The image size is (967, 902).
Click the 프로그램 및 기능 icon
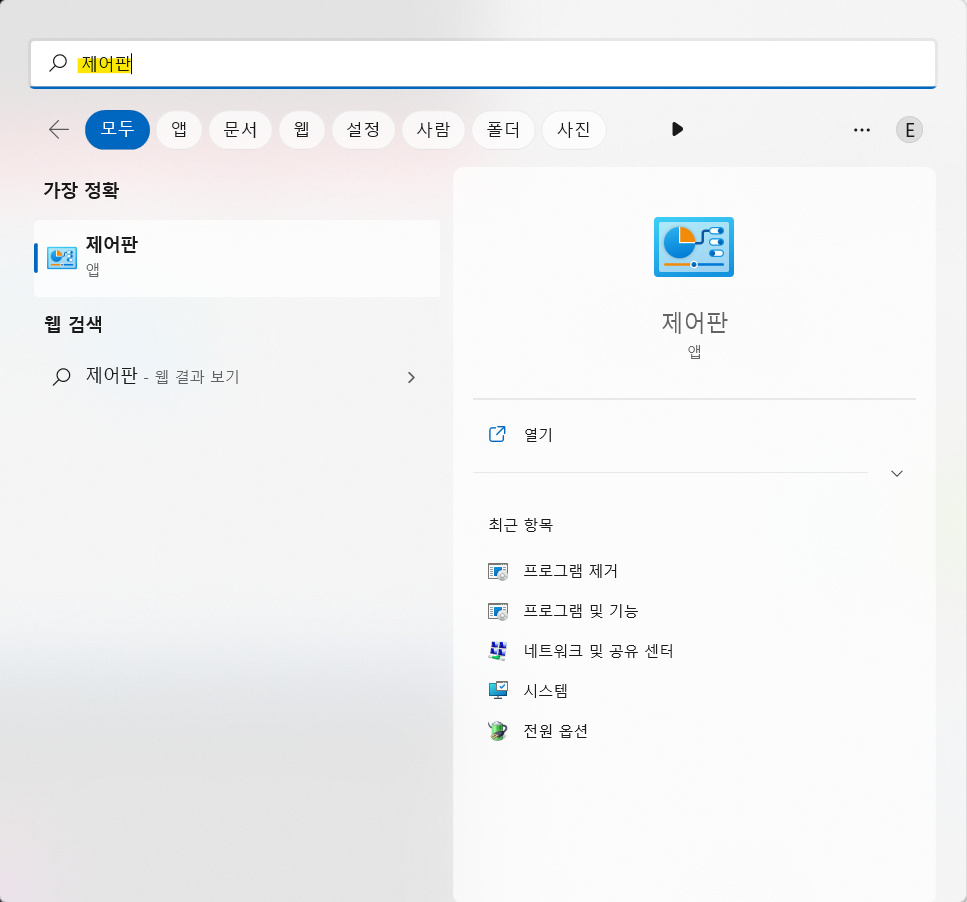(x=498, y=612)
